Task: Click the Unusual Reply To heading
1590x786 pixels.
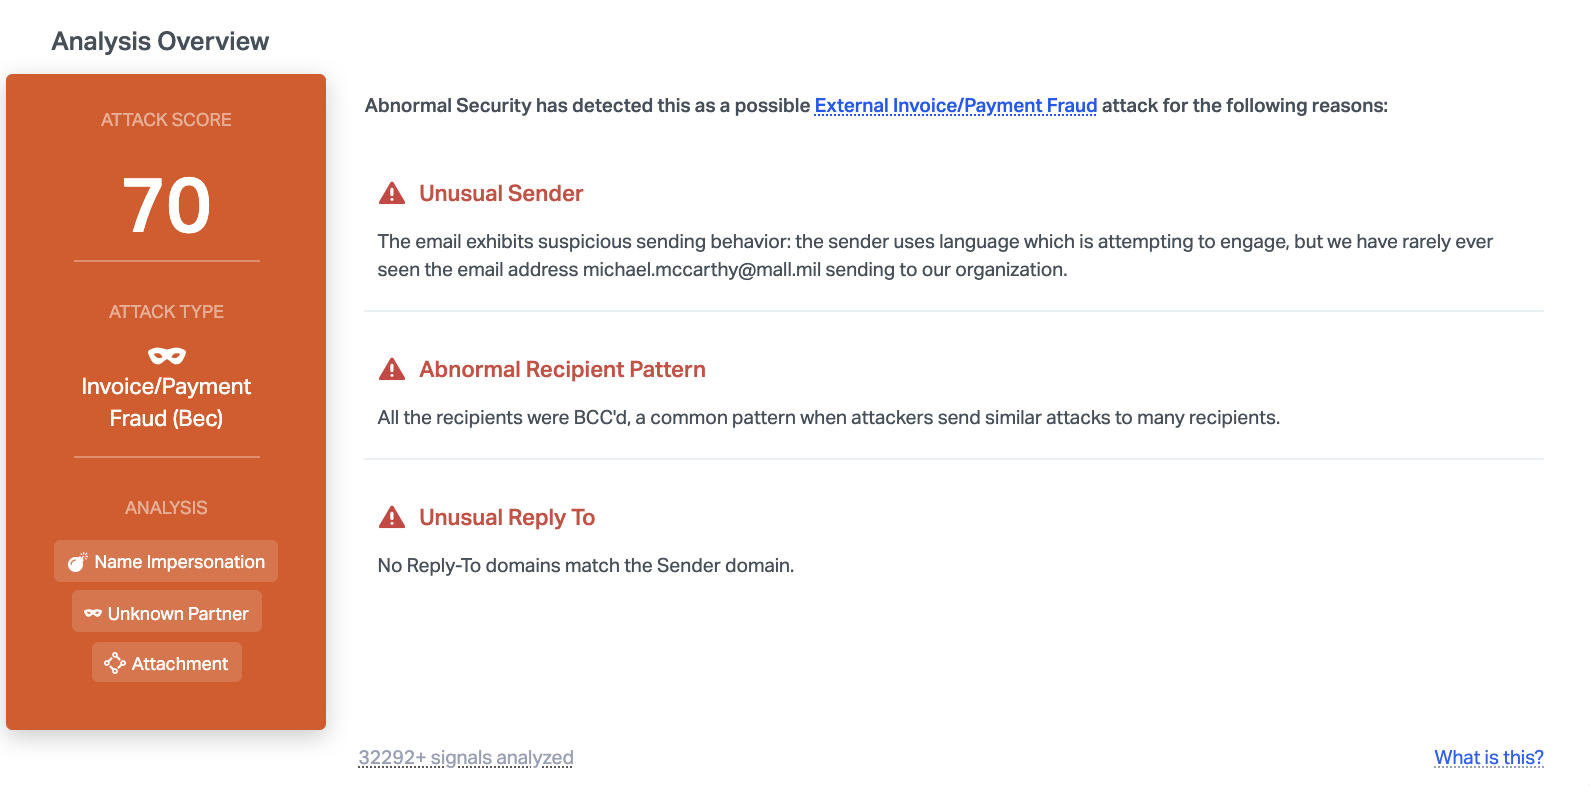Action: (507, 517)
